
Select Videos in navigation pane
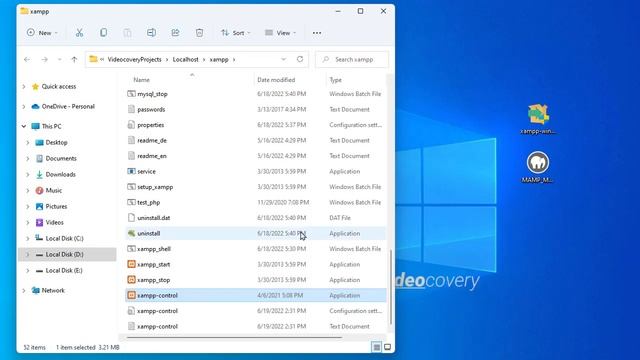point(54,222)
